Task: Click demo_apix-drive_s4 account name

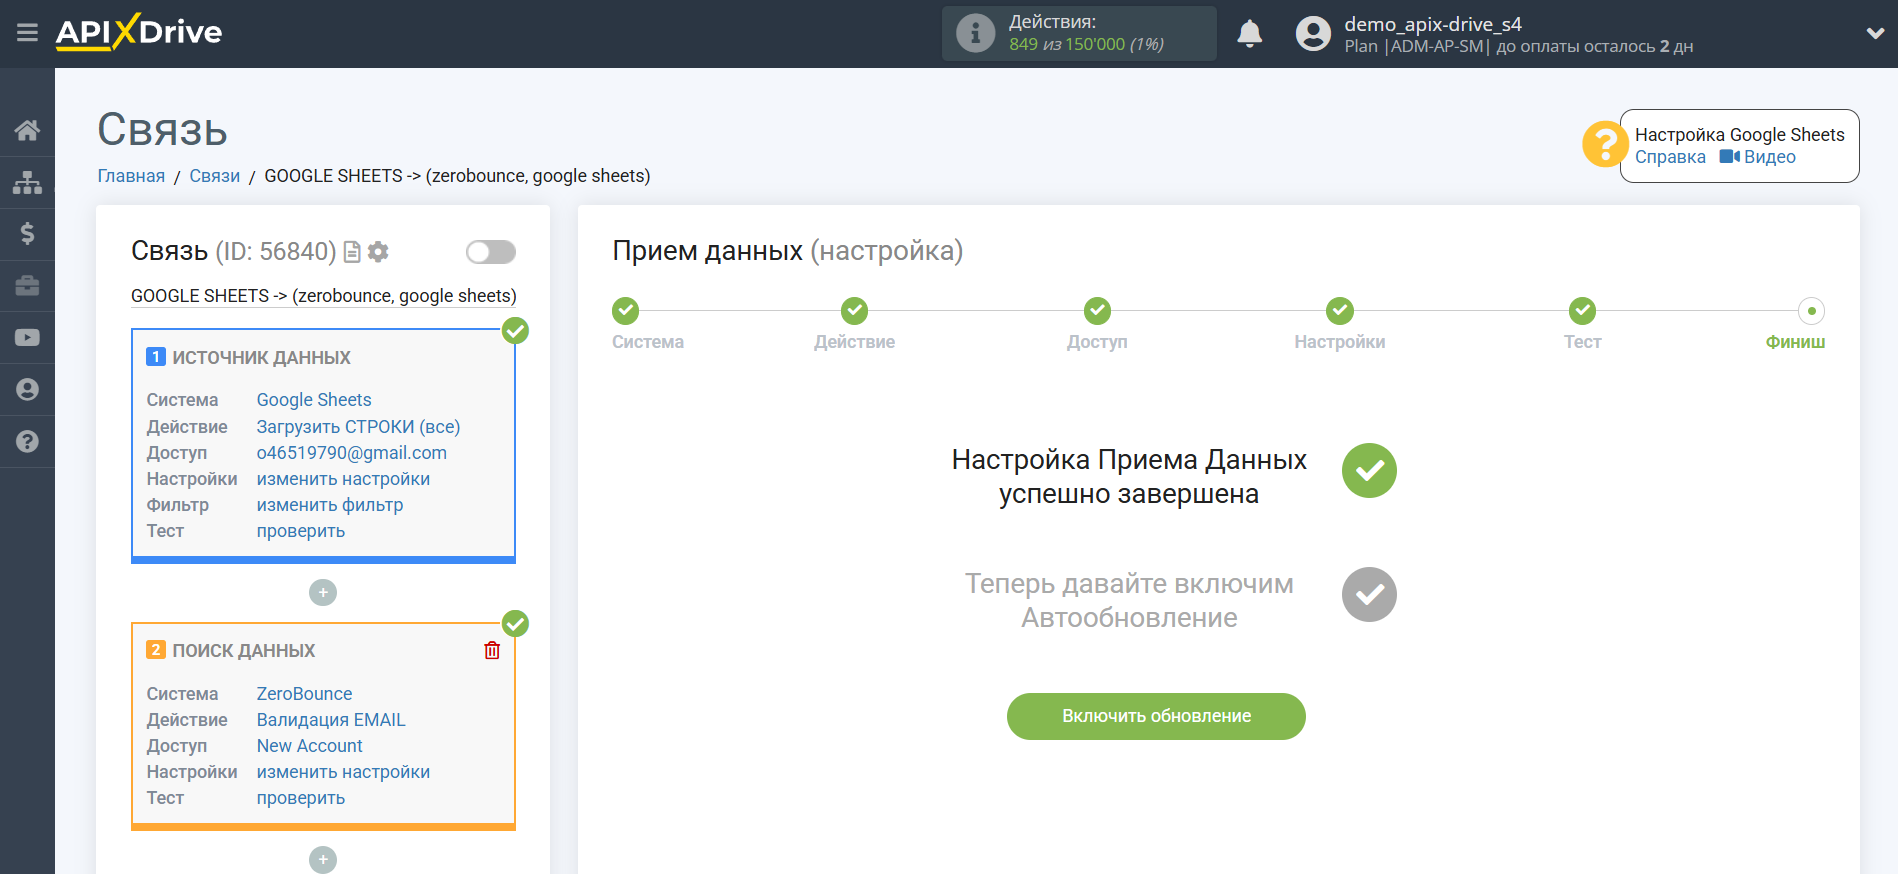Action: (x=1432, y=24)
